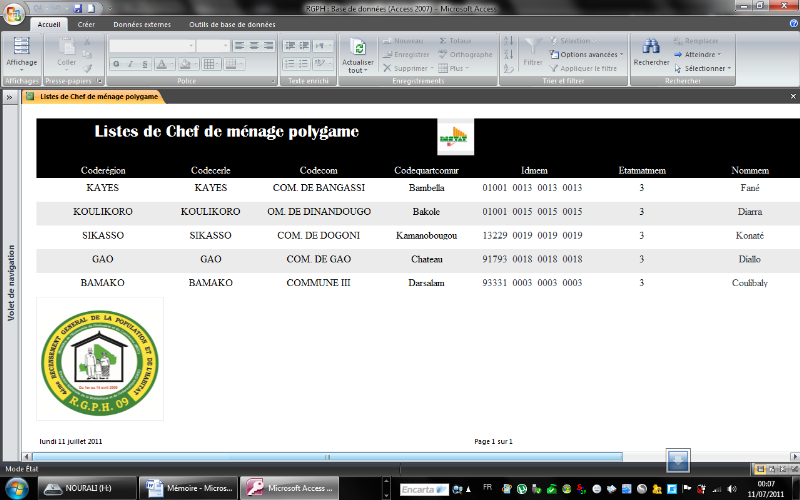This screenshot has height=500, width=800.
Task: Click the Remplacer button
Action: pos(696,41)
